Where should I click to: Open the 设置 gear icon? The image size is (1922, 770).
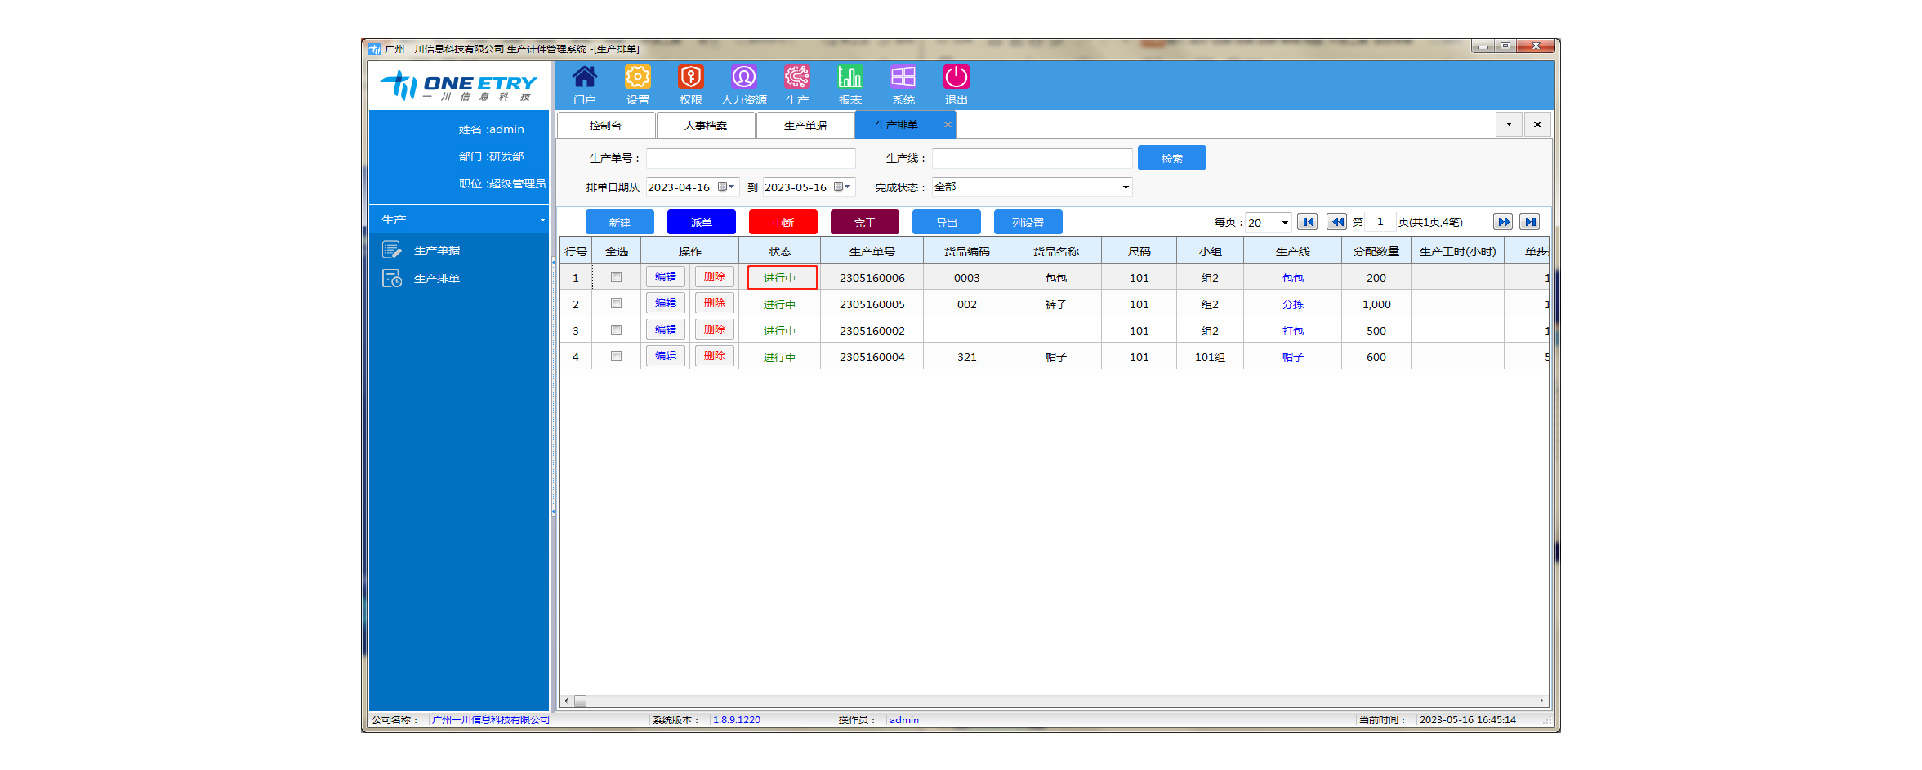pos(638,78)
